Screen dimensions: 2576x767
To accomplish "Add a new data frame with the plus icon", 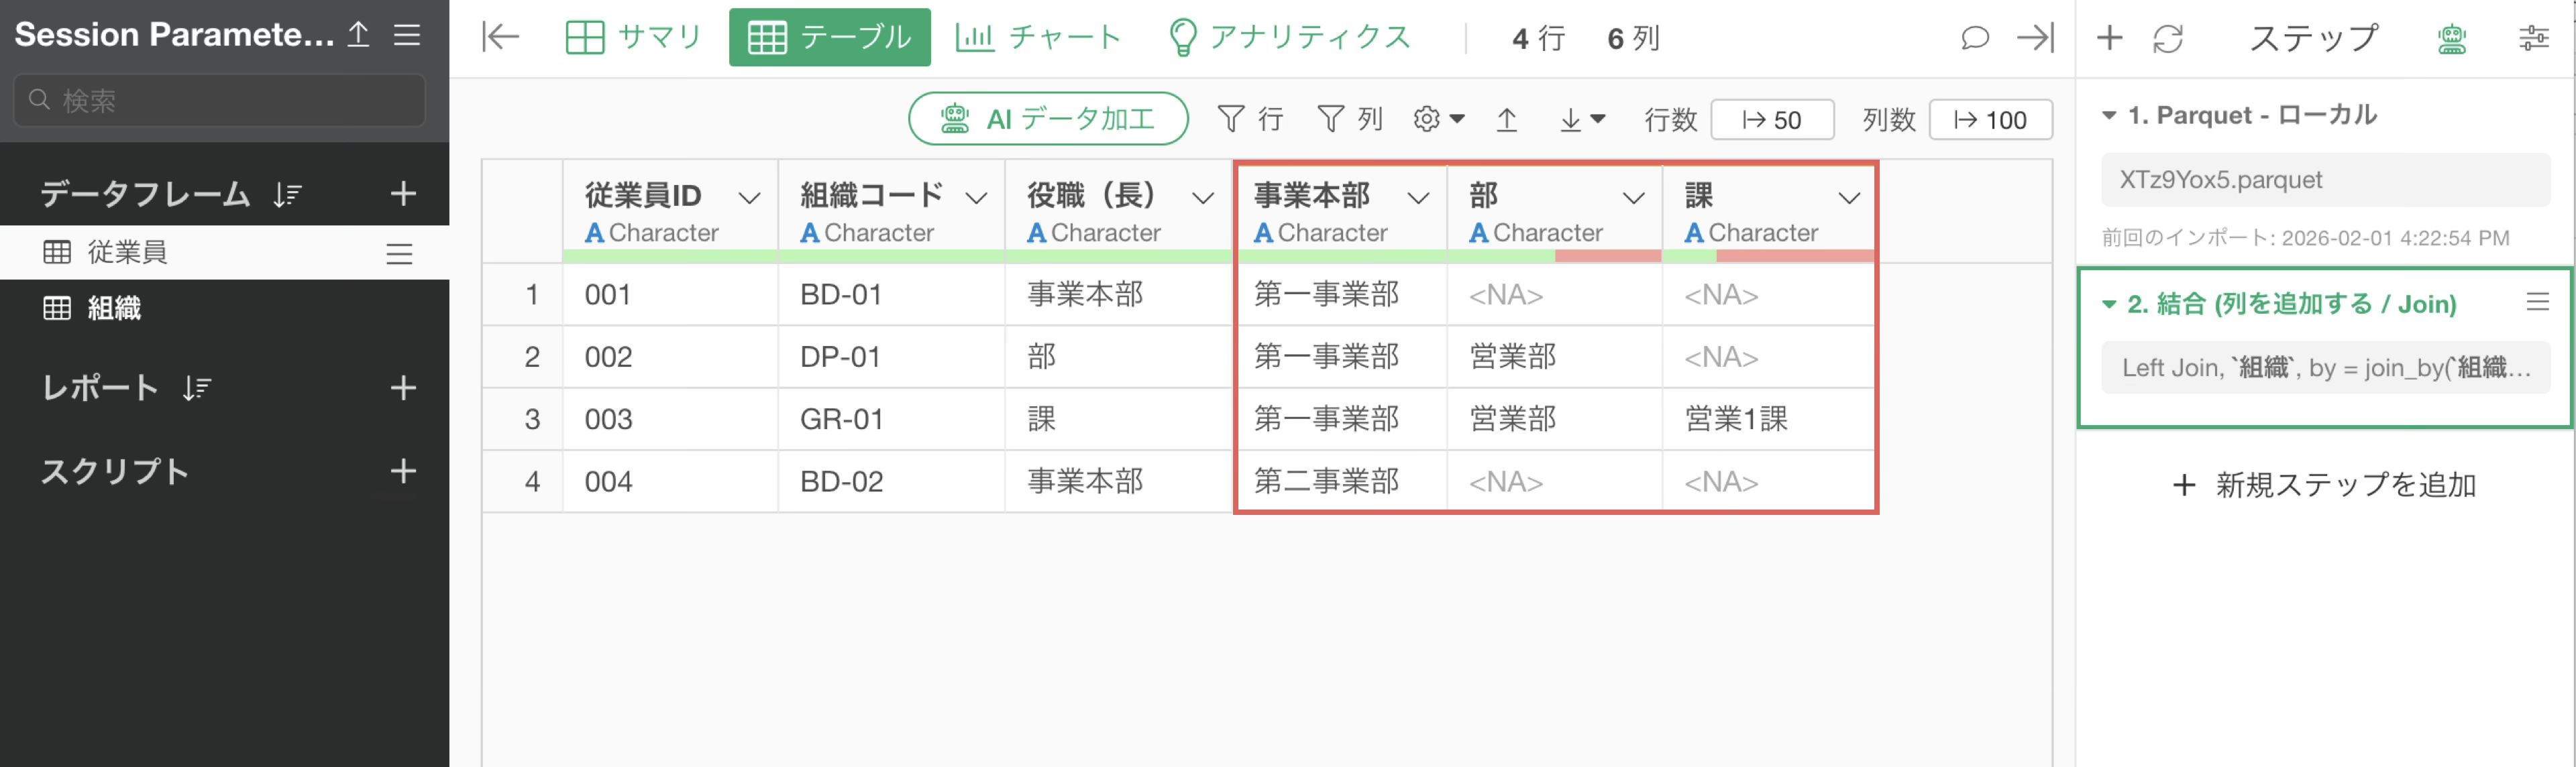I will point(403,193).
